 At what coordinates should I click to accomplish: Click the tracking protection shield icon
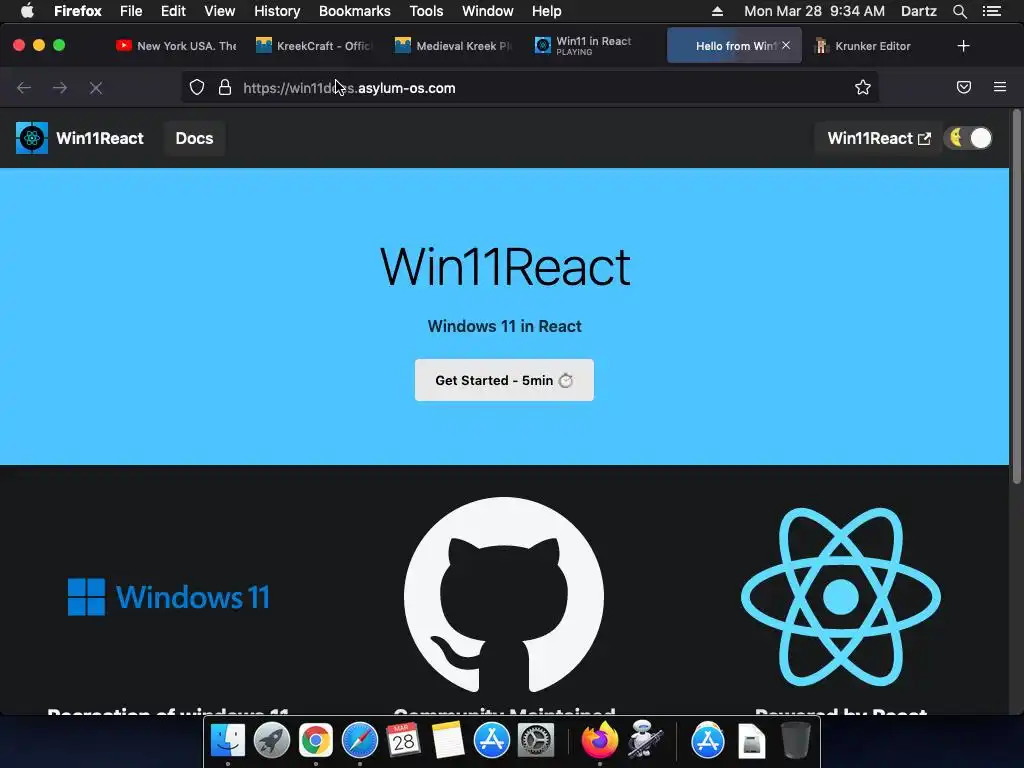coord(197,88)
